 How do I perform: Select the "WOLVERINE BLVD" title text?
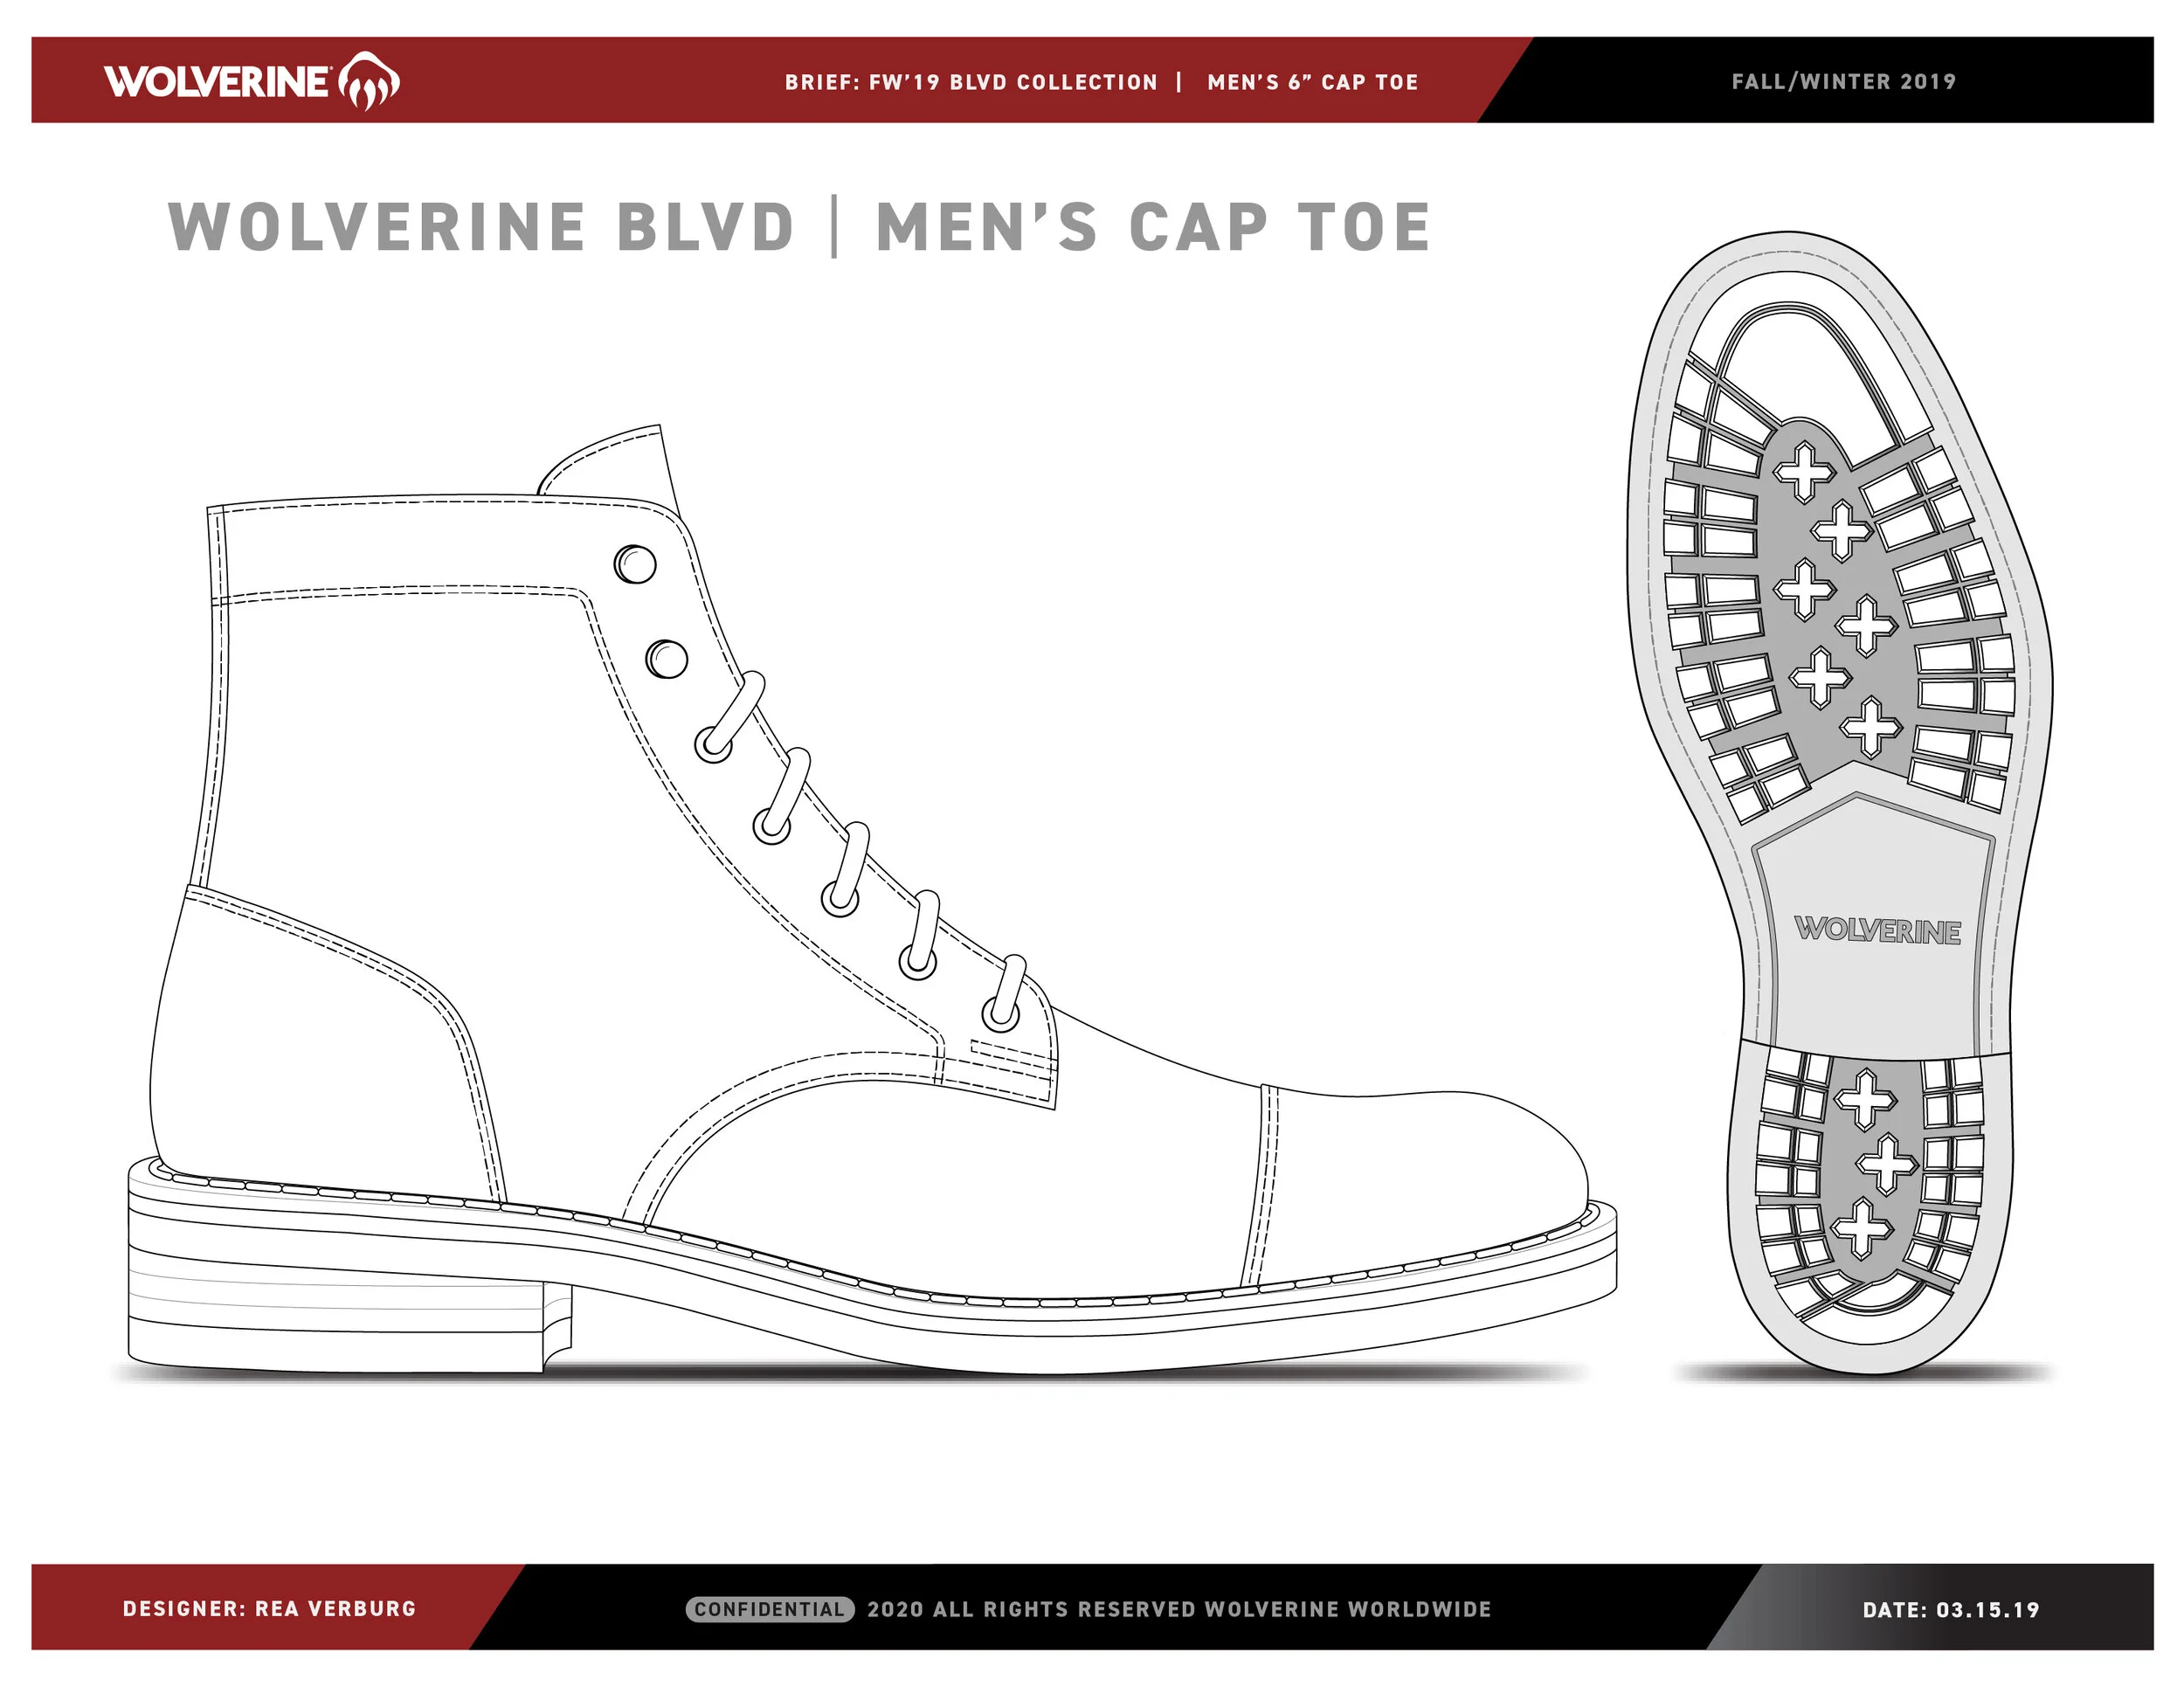click(x=481, y=227)
